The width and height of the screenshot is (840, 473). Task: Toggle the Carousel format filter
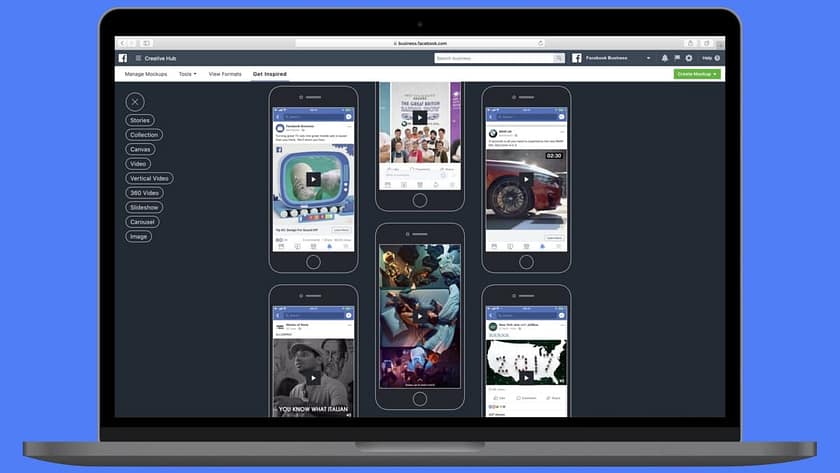(x=142, y=222)
